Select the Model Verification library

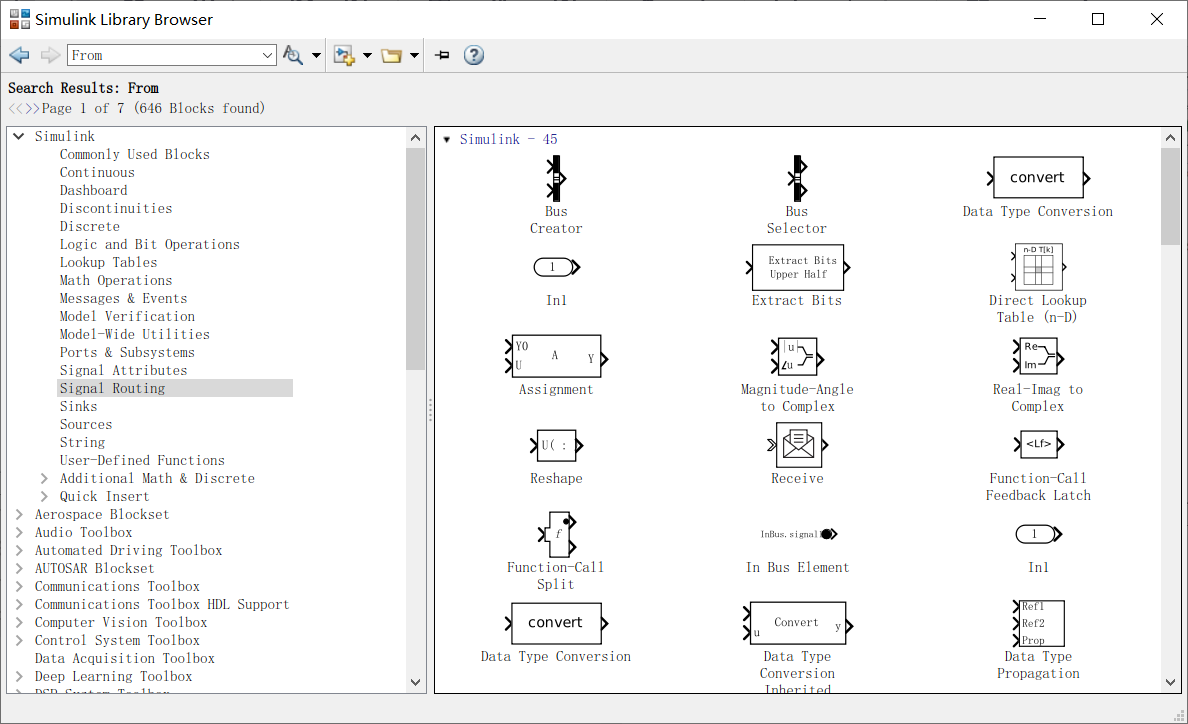pos(127,317)
